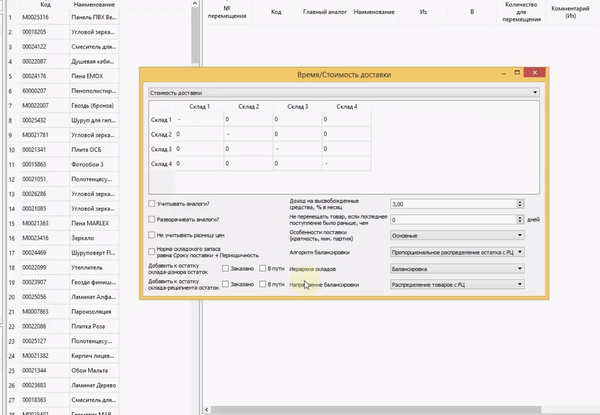Click the 'Доход на высвобожденные средства' 3,00 field
This screenshot has height=415, width=600.
coord(453,204)
